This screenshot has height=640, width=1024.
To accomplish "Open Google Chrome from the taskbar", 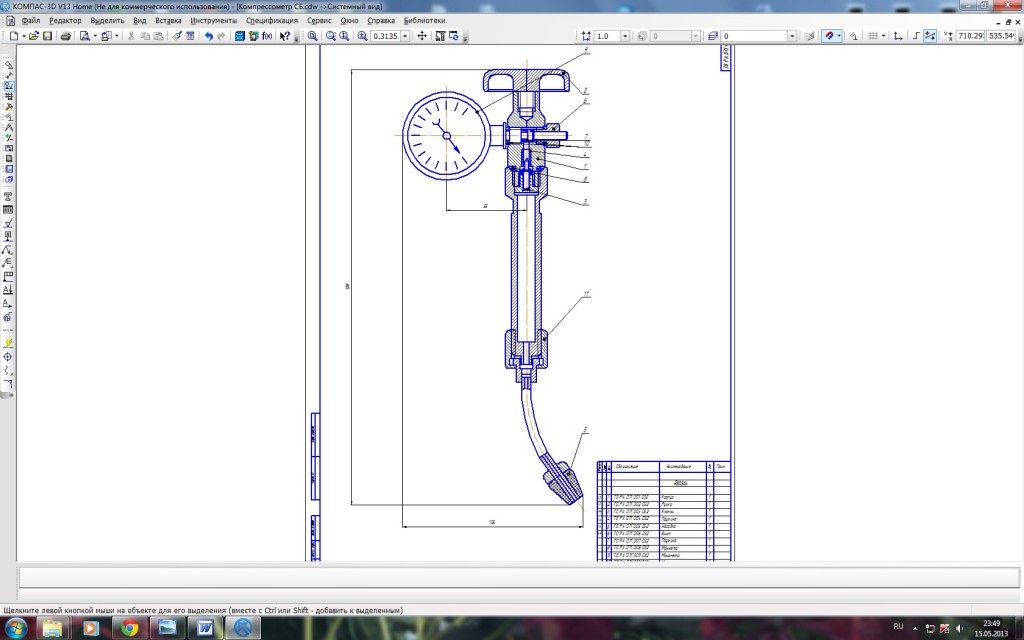I will (129, 628).
